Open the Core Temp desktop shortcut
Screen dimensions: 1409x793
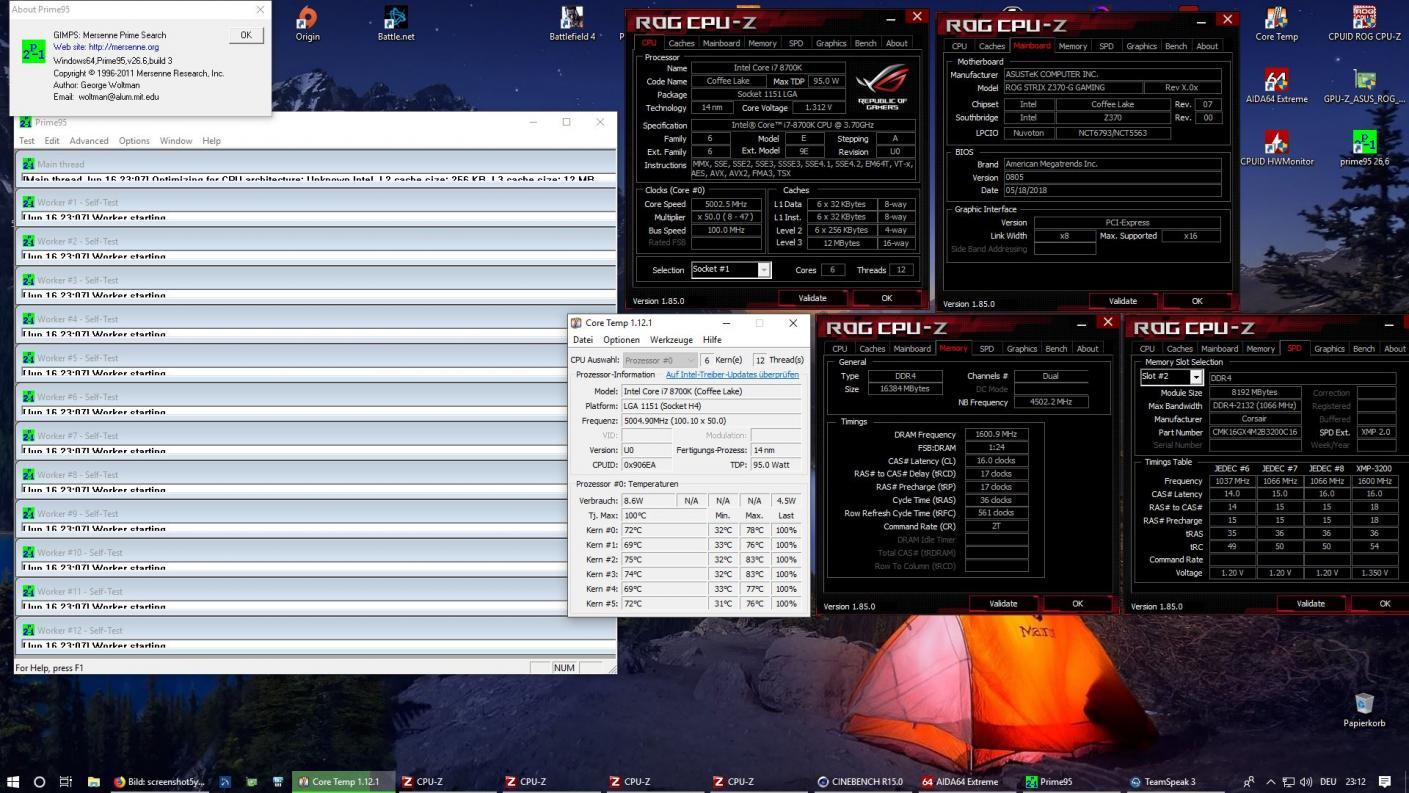click(1276, 24)
